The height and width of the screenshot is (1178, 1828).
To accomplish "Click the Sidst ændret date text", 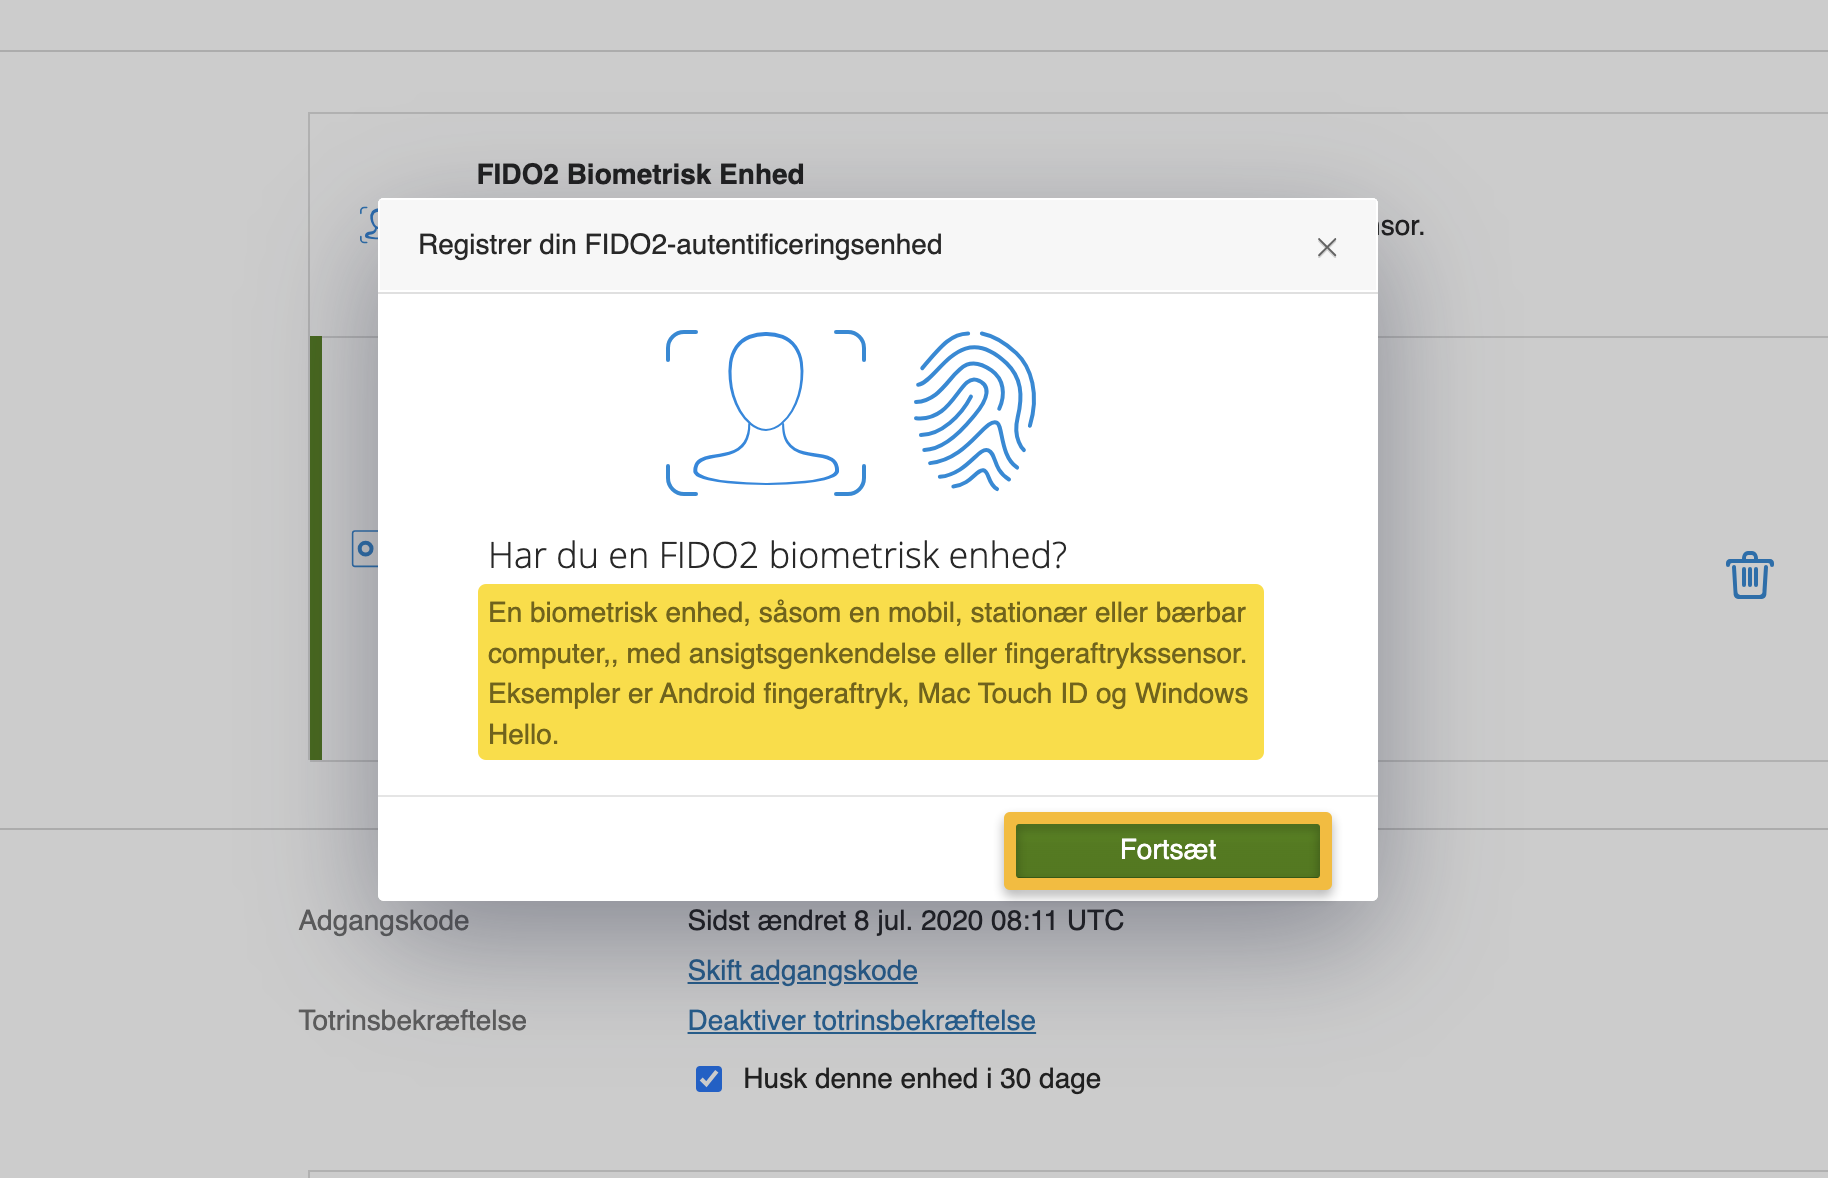I will tap(904, 920).
